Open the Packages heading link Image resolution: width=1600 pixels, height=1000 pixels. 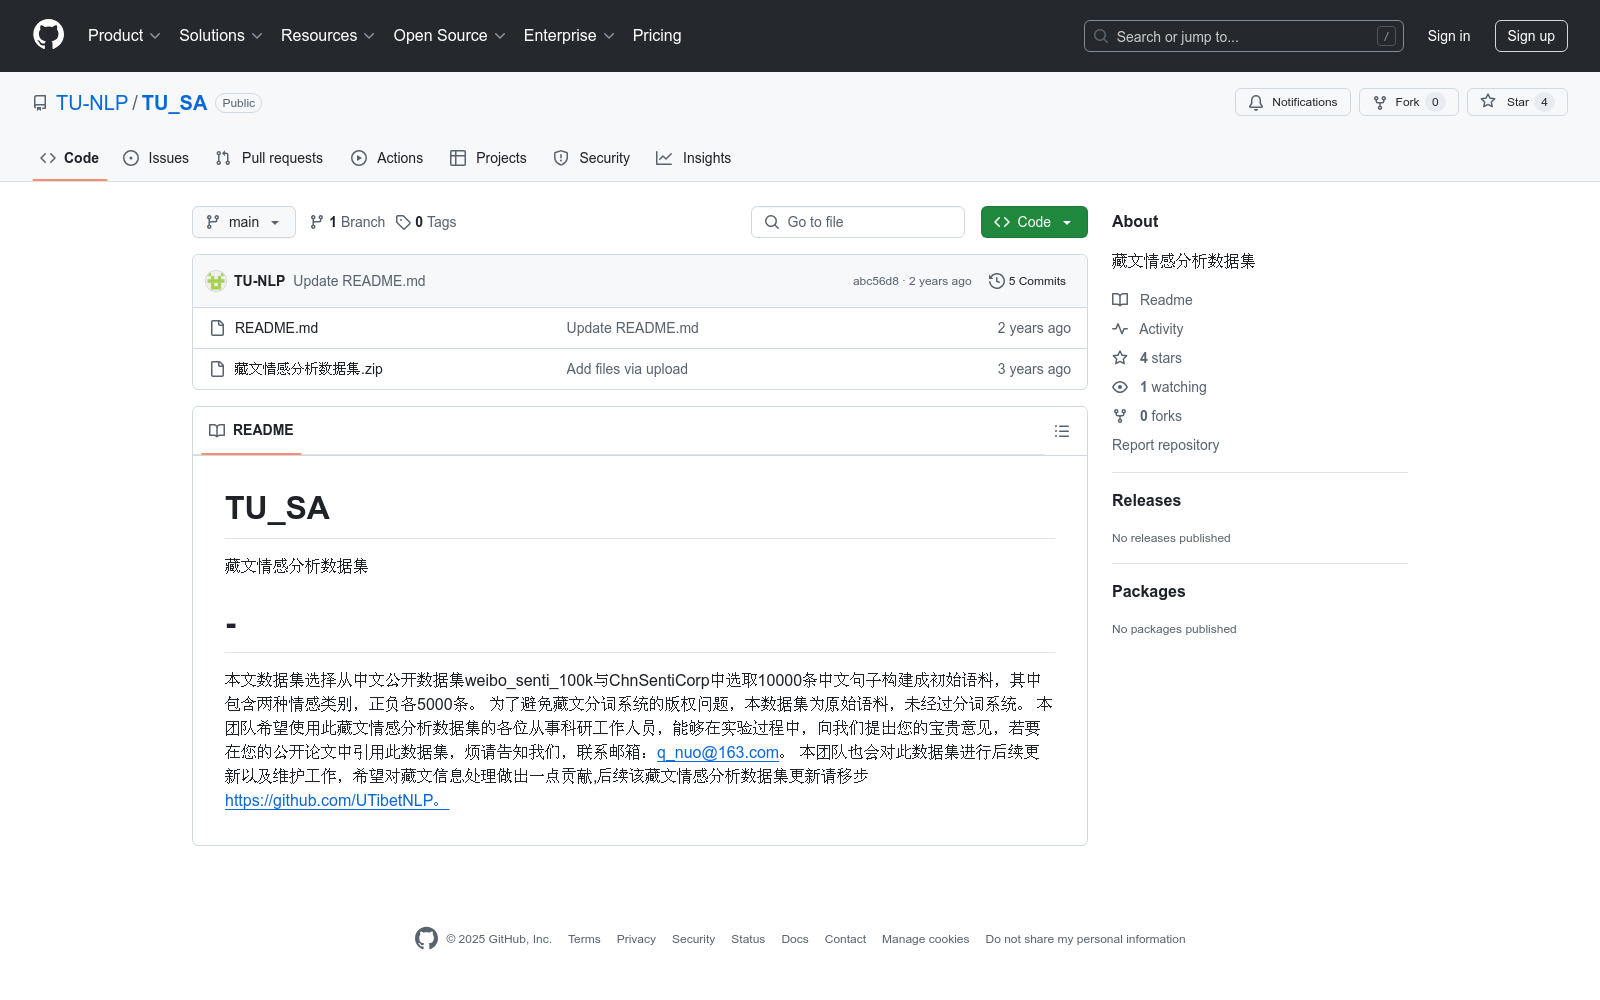[1148, 592]
